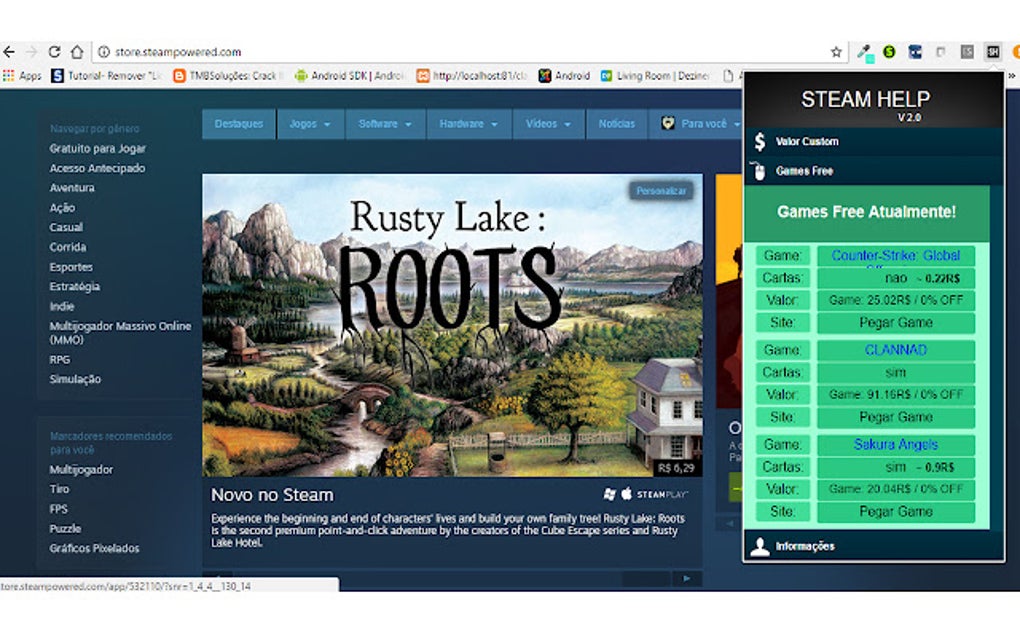Screen dimensions: 1020x638
Task: Click Pegar Game for CLANNAD
Action: [896, 417]
